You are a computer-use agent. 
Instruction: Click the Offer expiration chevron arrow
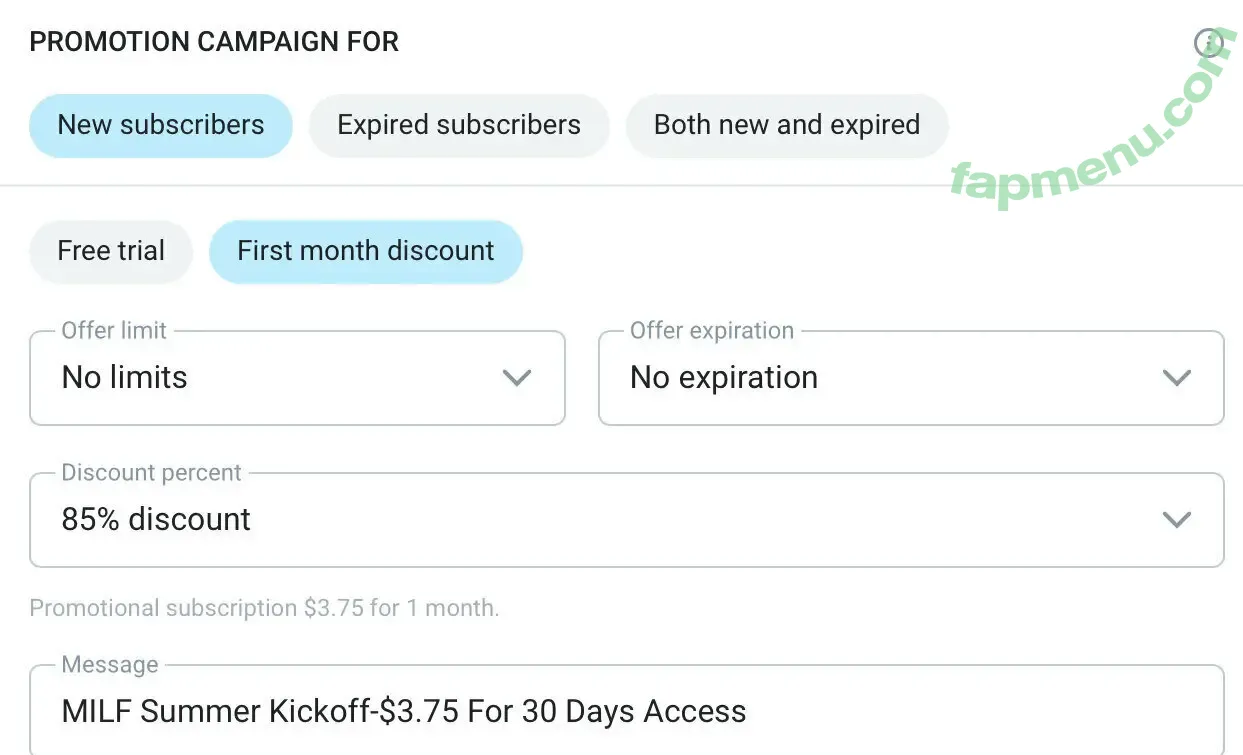pos(1177,378)
